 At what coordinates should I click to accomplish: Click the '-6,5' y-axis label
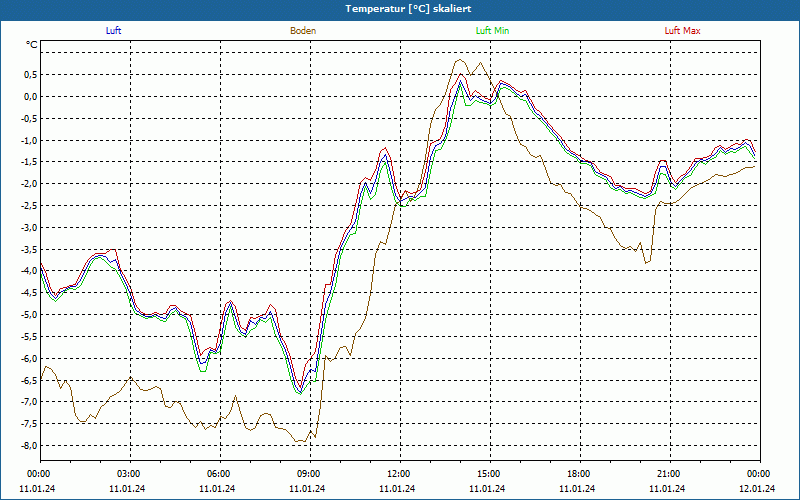click(30, 380)
